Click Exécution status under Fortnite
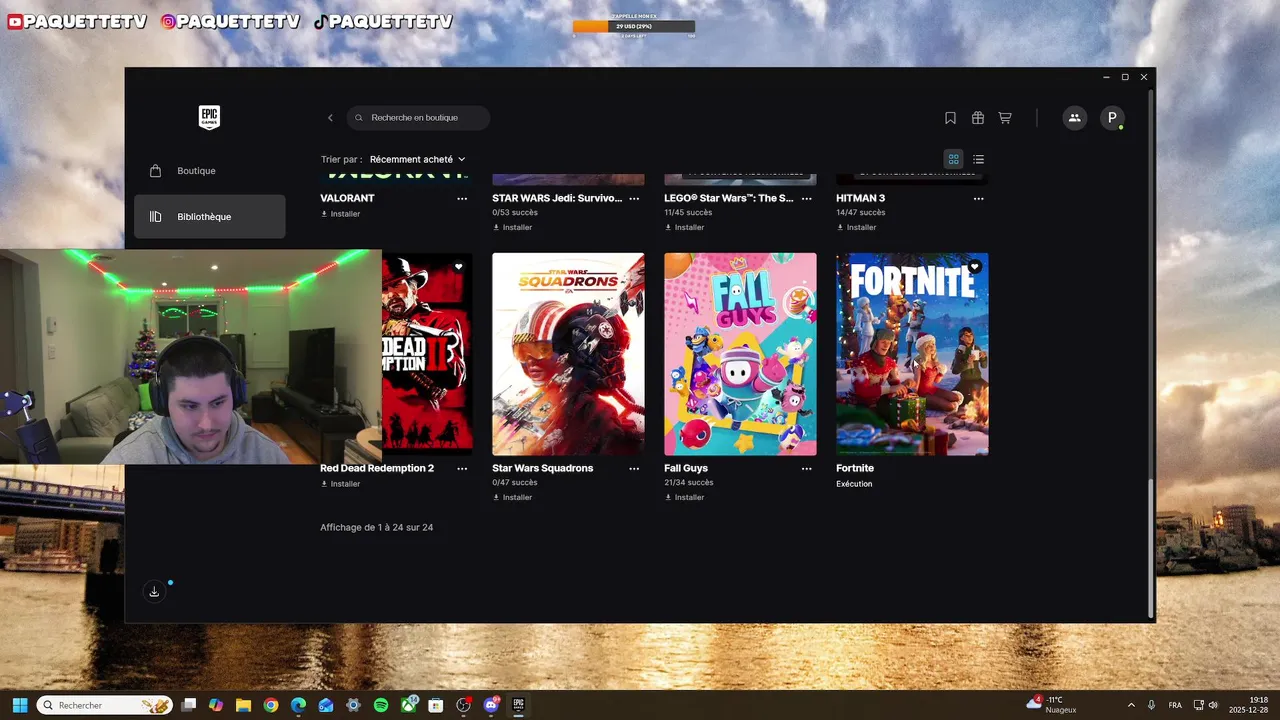This screenshot has width=1280, height=720. [x=854, y=484]
